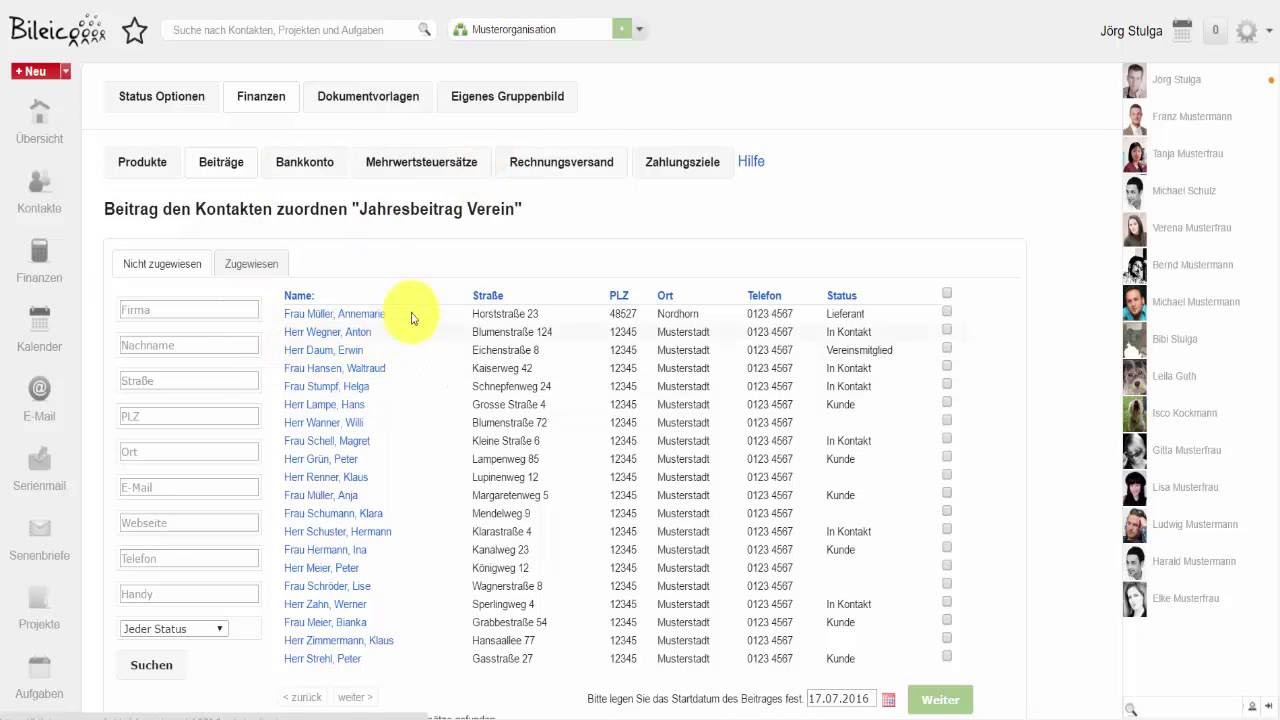Check the box for Frau Müller, Annemarie
The width and height of the screenshot is (1280, 720).
(x=947, y=311)
